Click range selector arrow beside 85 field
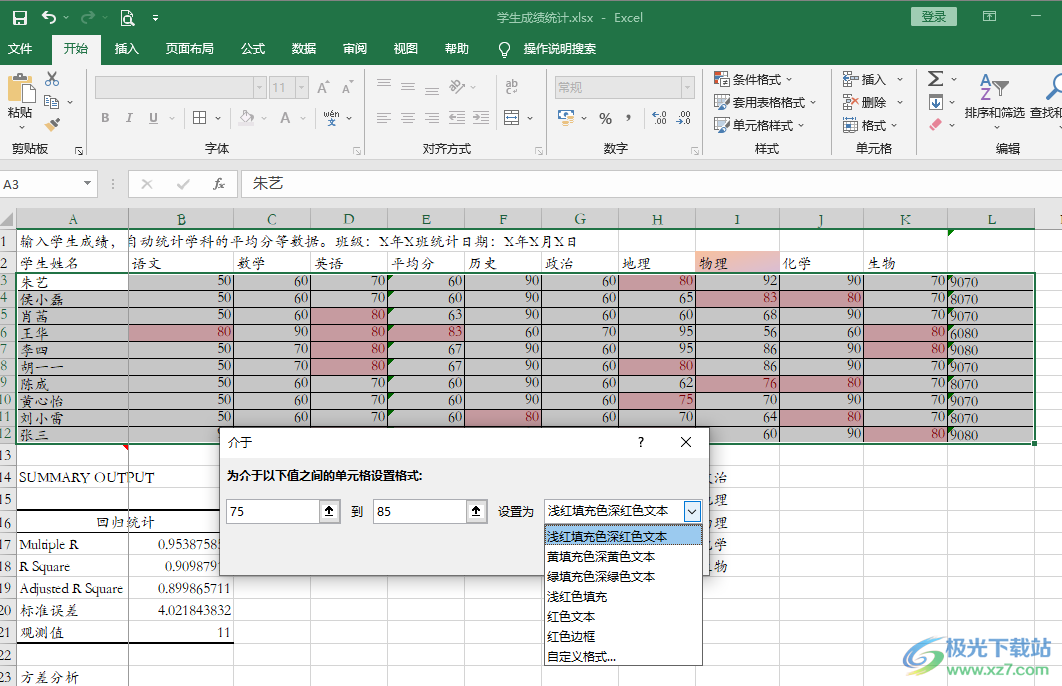 pyautogui.click(x=476, y=511)
